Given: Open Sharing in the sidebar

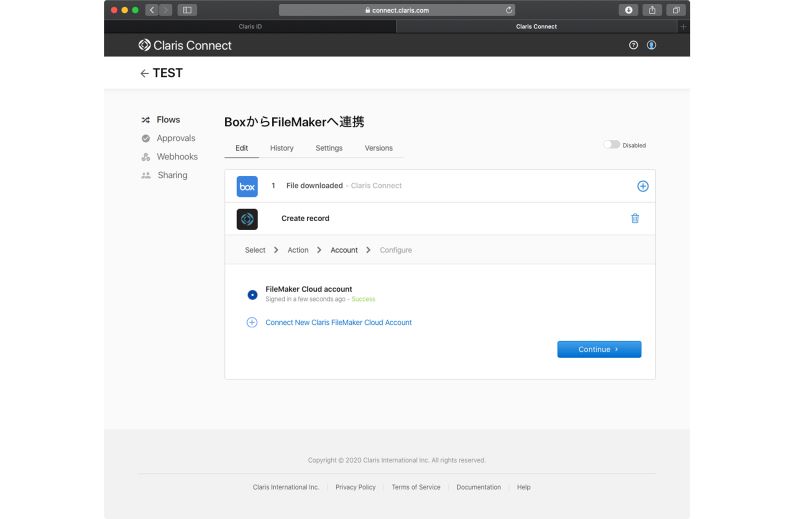Looking at the screenshot, I should pyautogui.click(x=172, y=175).
